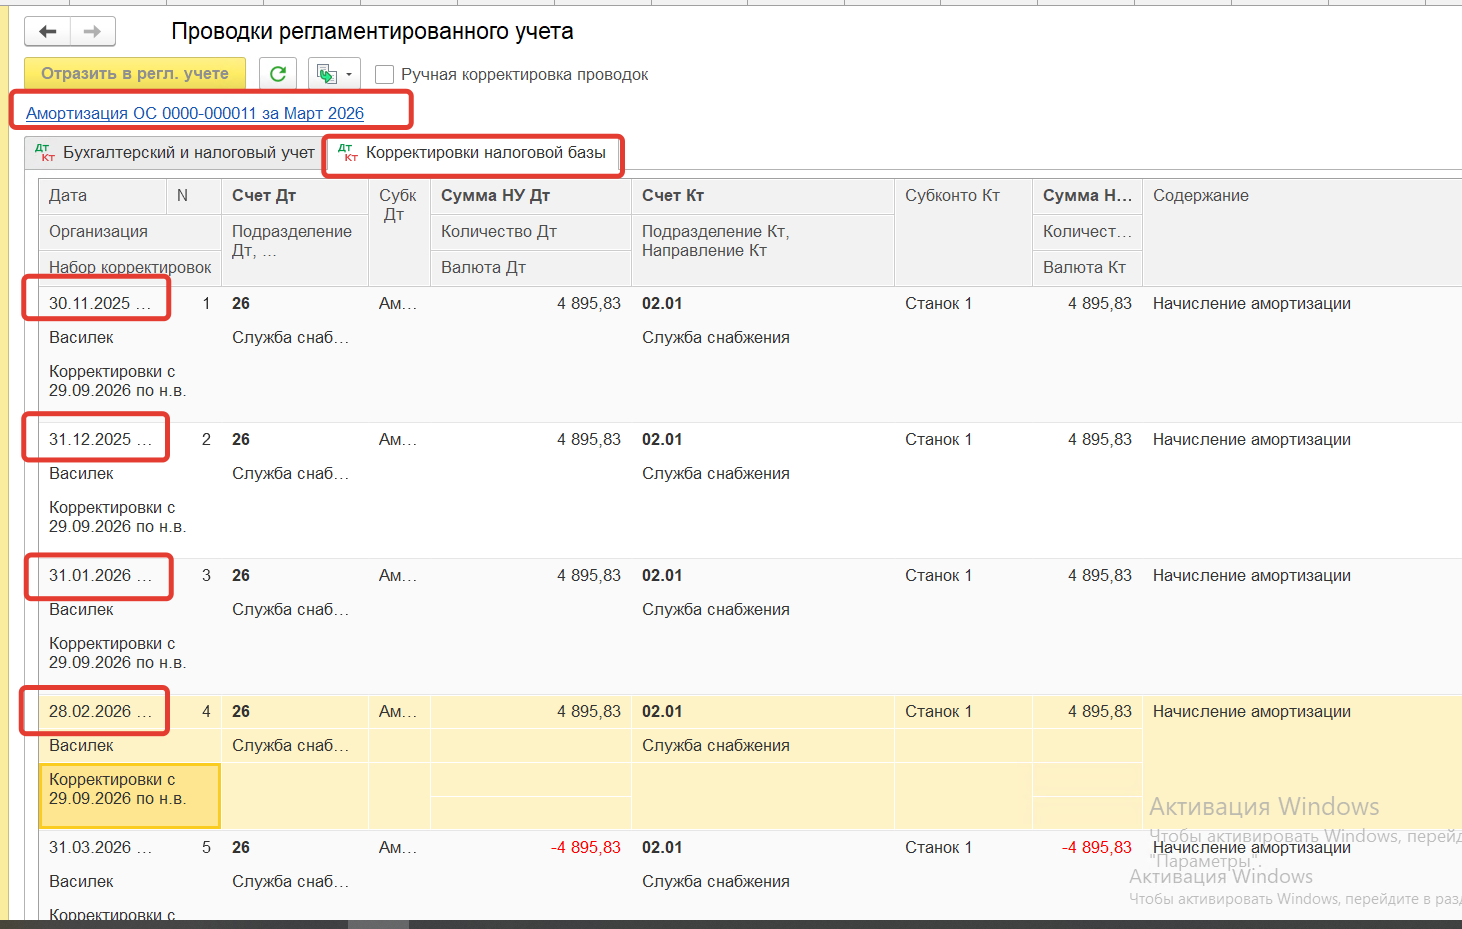Select the date cell 28.02.2026
This screenshot has height=929, width=1462.
100,712
